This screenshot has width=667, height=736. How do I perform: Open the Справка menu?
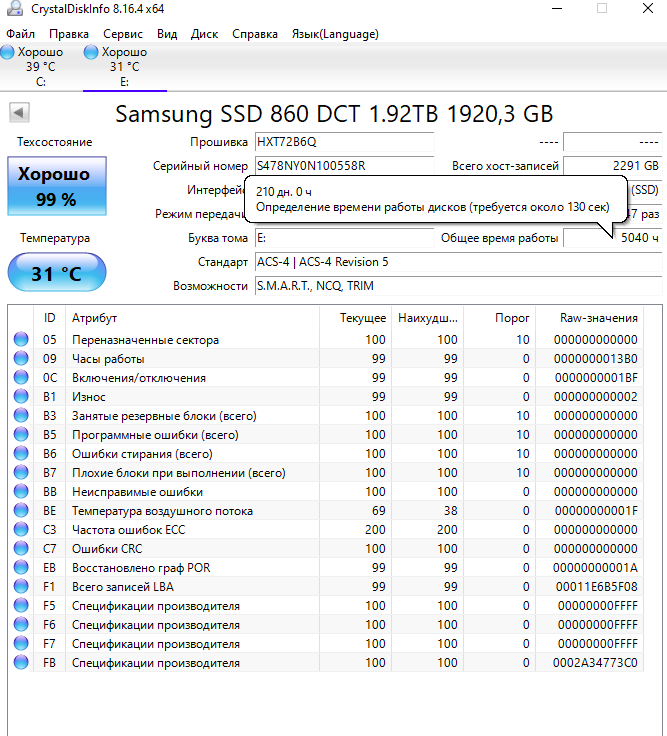click(255, 34)
